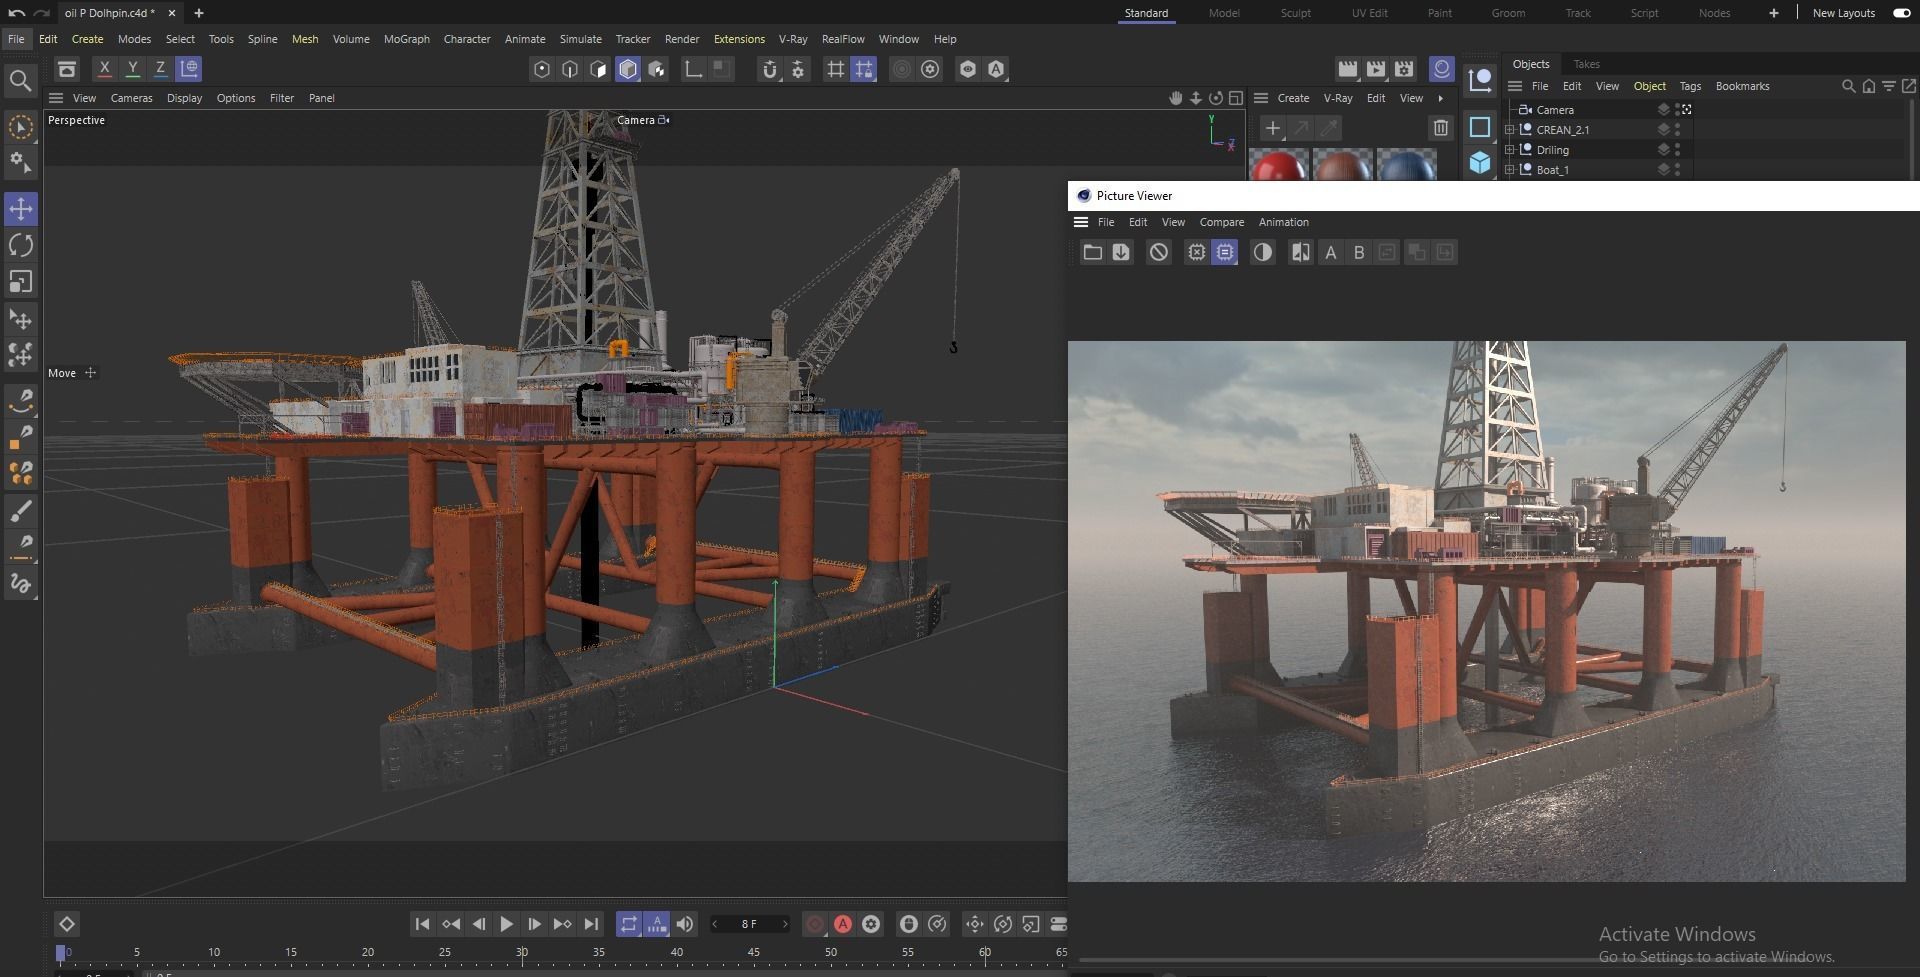Click material manager more arrow after View
This screenshot has width=1920, height=977.
point(1441,98)
